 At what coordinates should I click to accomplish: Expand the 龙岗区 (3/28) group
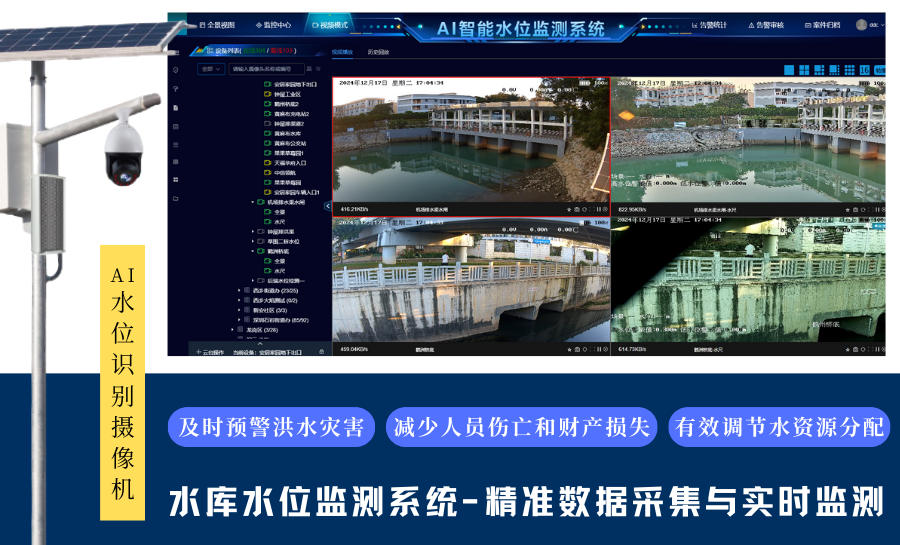pyautogui.click(x=232, y=330)
